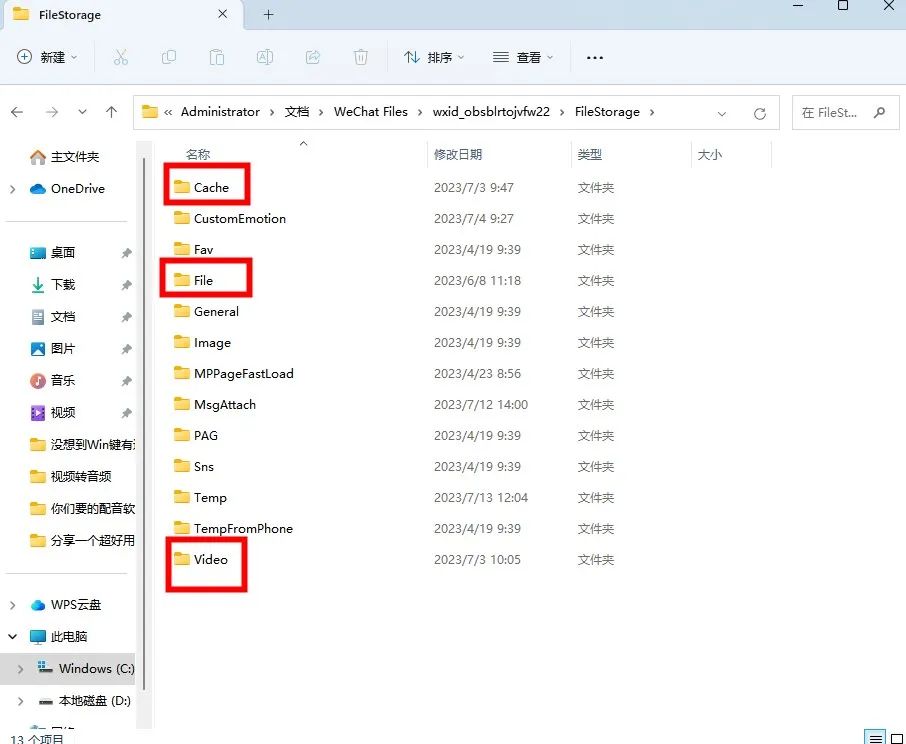Go back using the back arrow

pyautogui.click(x=17, y=112)
